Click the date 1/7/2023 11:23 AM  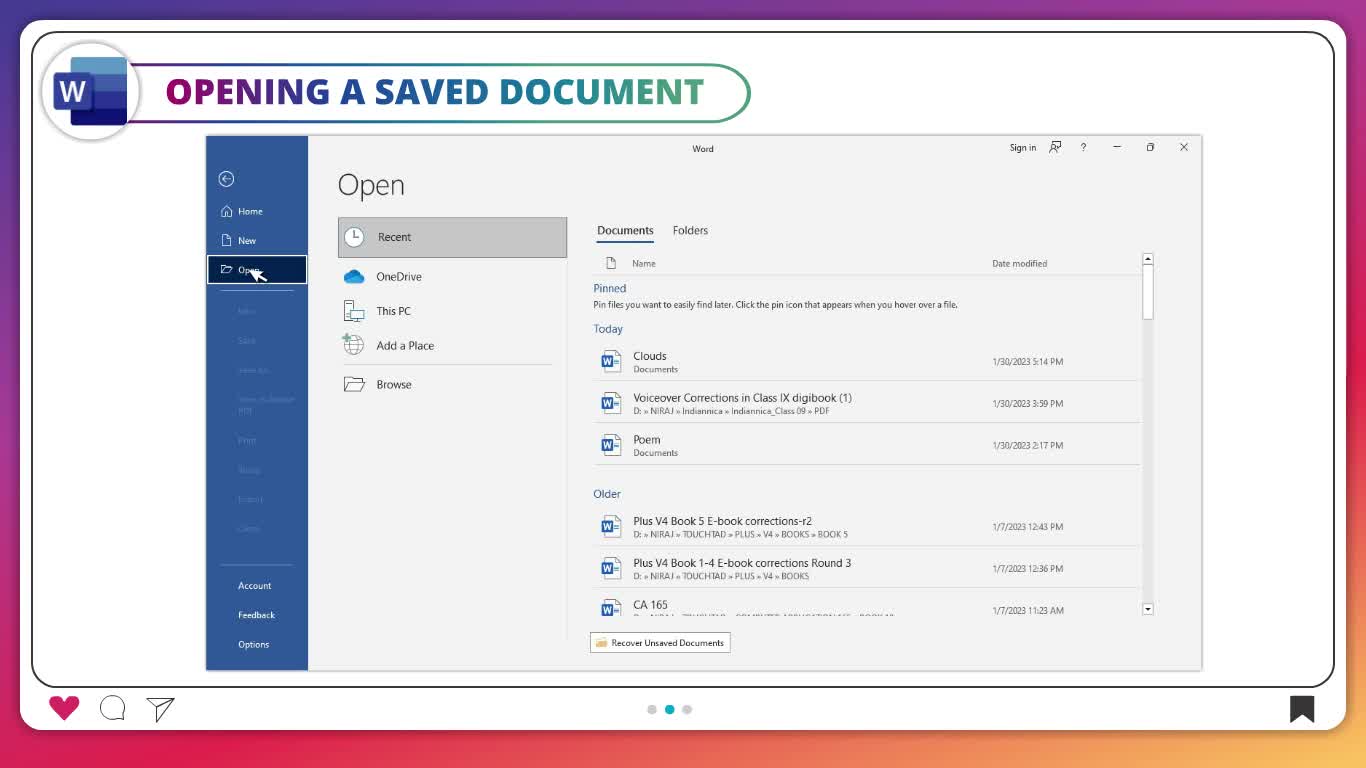pyautogui.click(x=1027, y=610)
